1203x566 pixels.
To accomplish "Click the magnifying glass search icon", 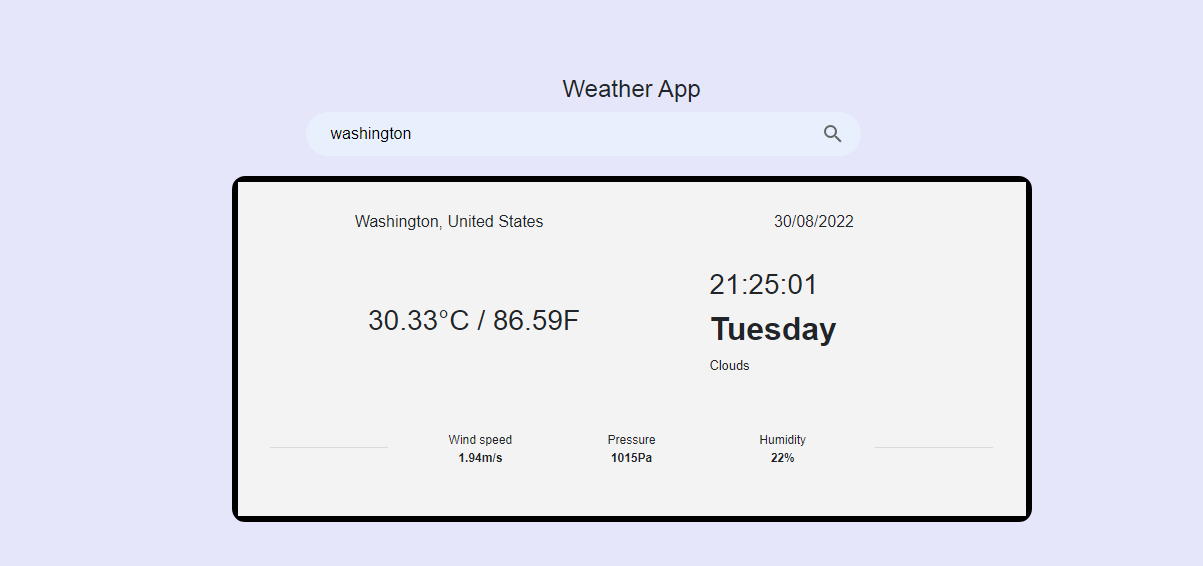I will 832,134.
